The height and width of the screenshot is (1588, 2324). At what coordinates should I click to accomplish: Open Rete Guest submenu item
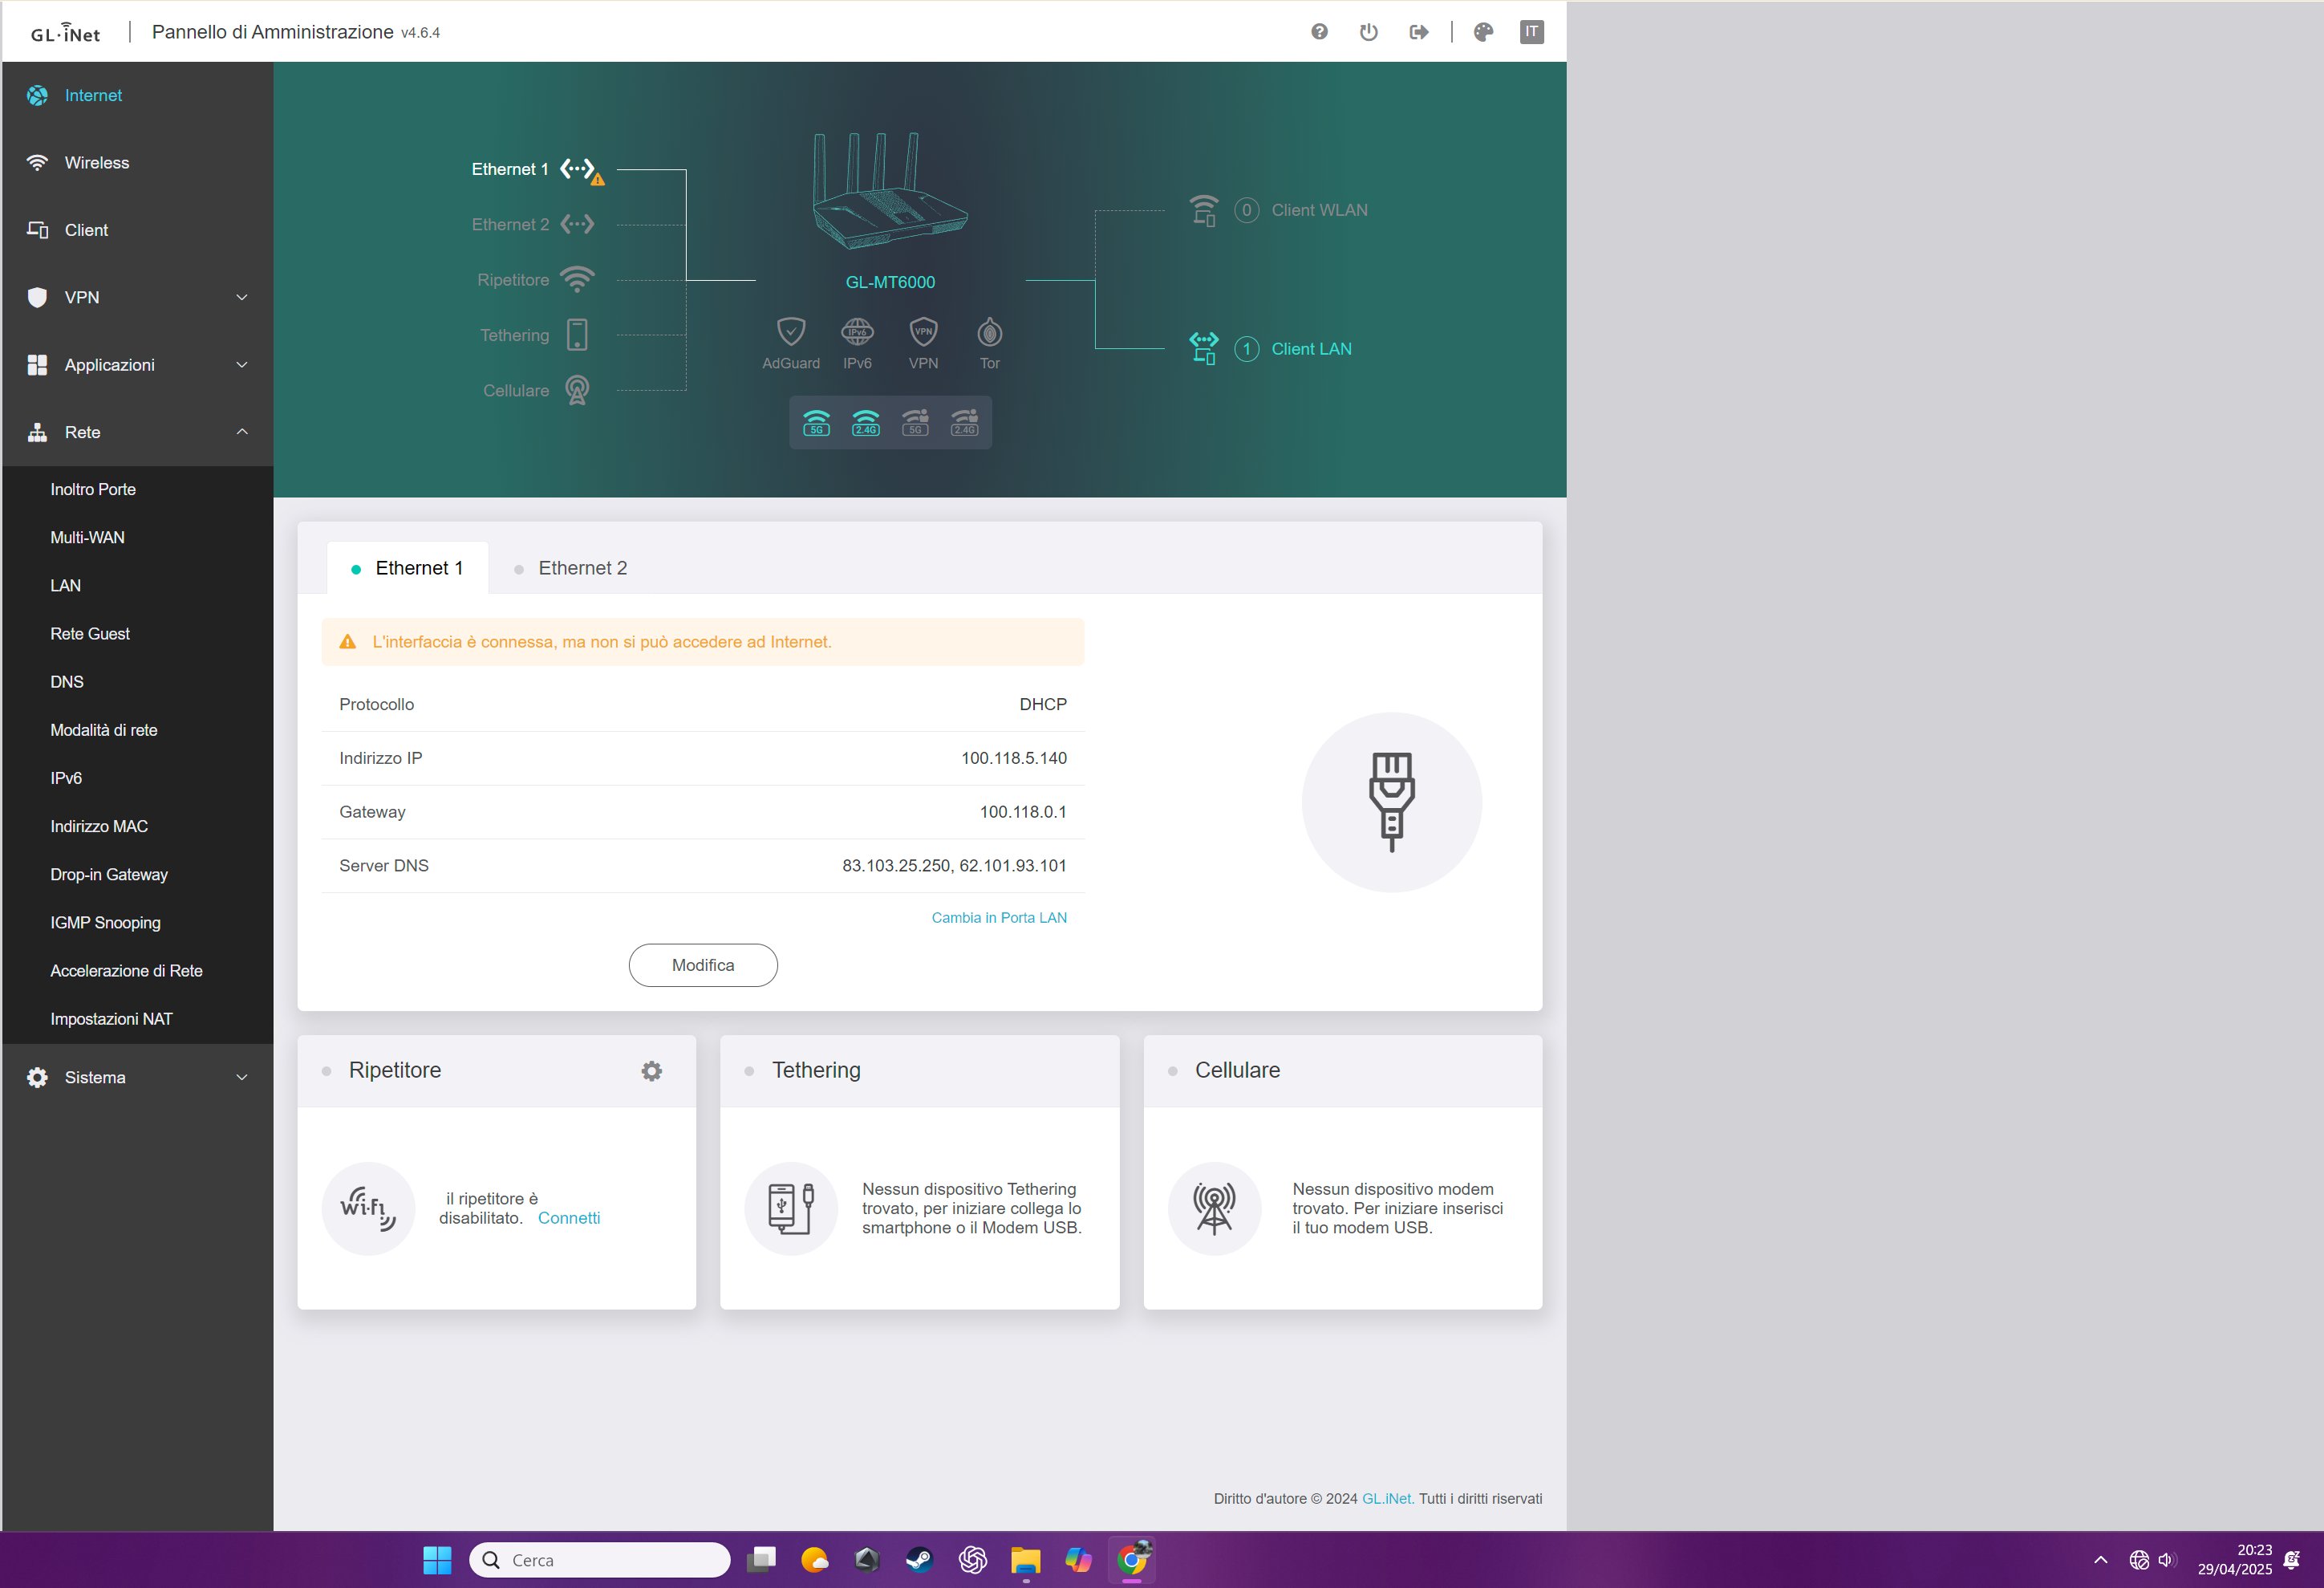[x=137, y=633]
